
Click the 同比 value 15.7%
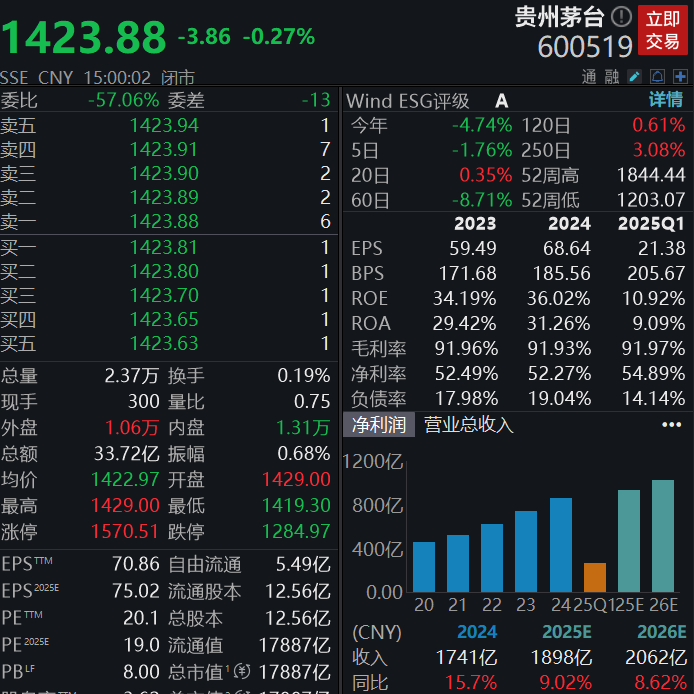(x=471, y=683)
